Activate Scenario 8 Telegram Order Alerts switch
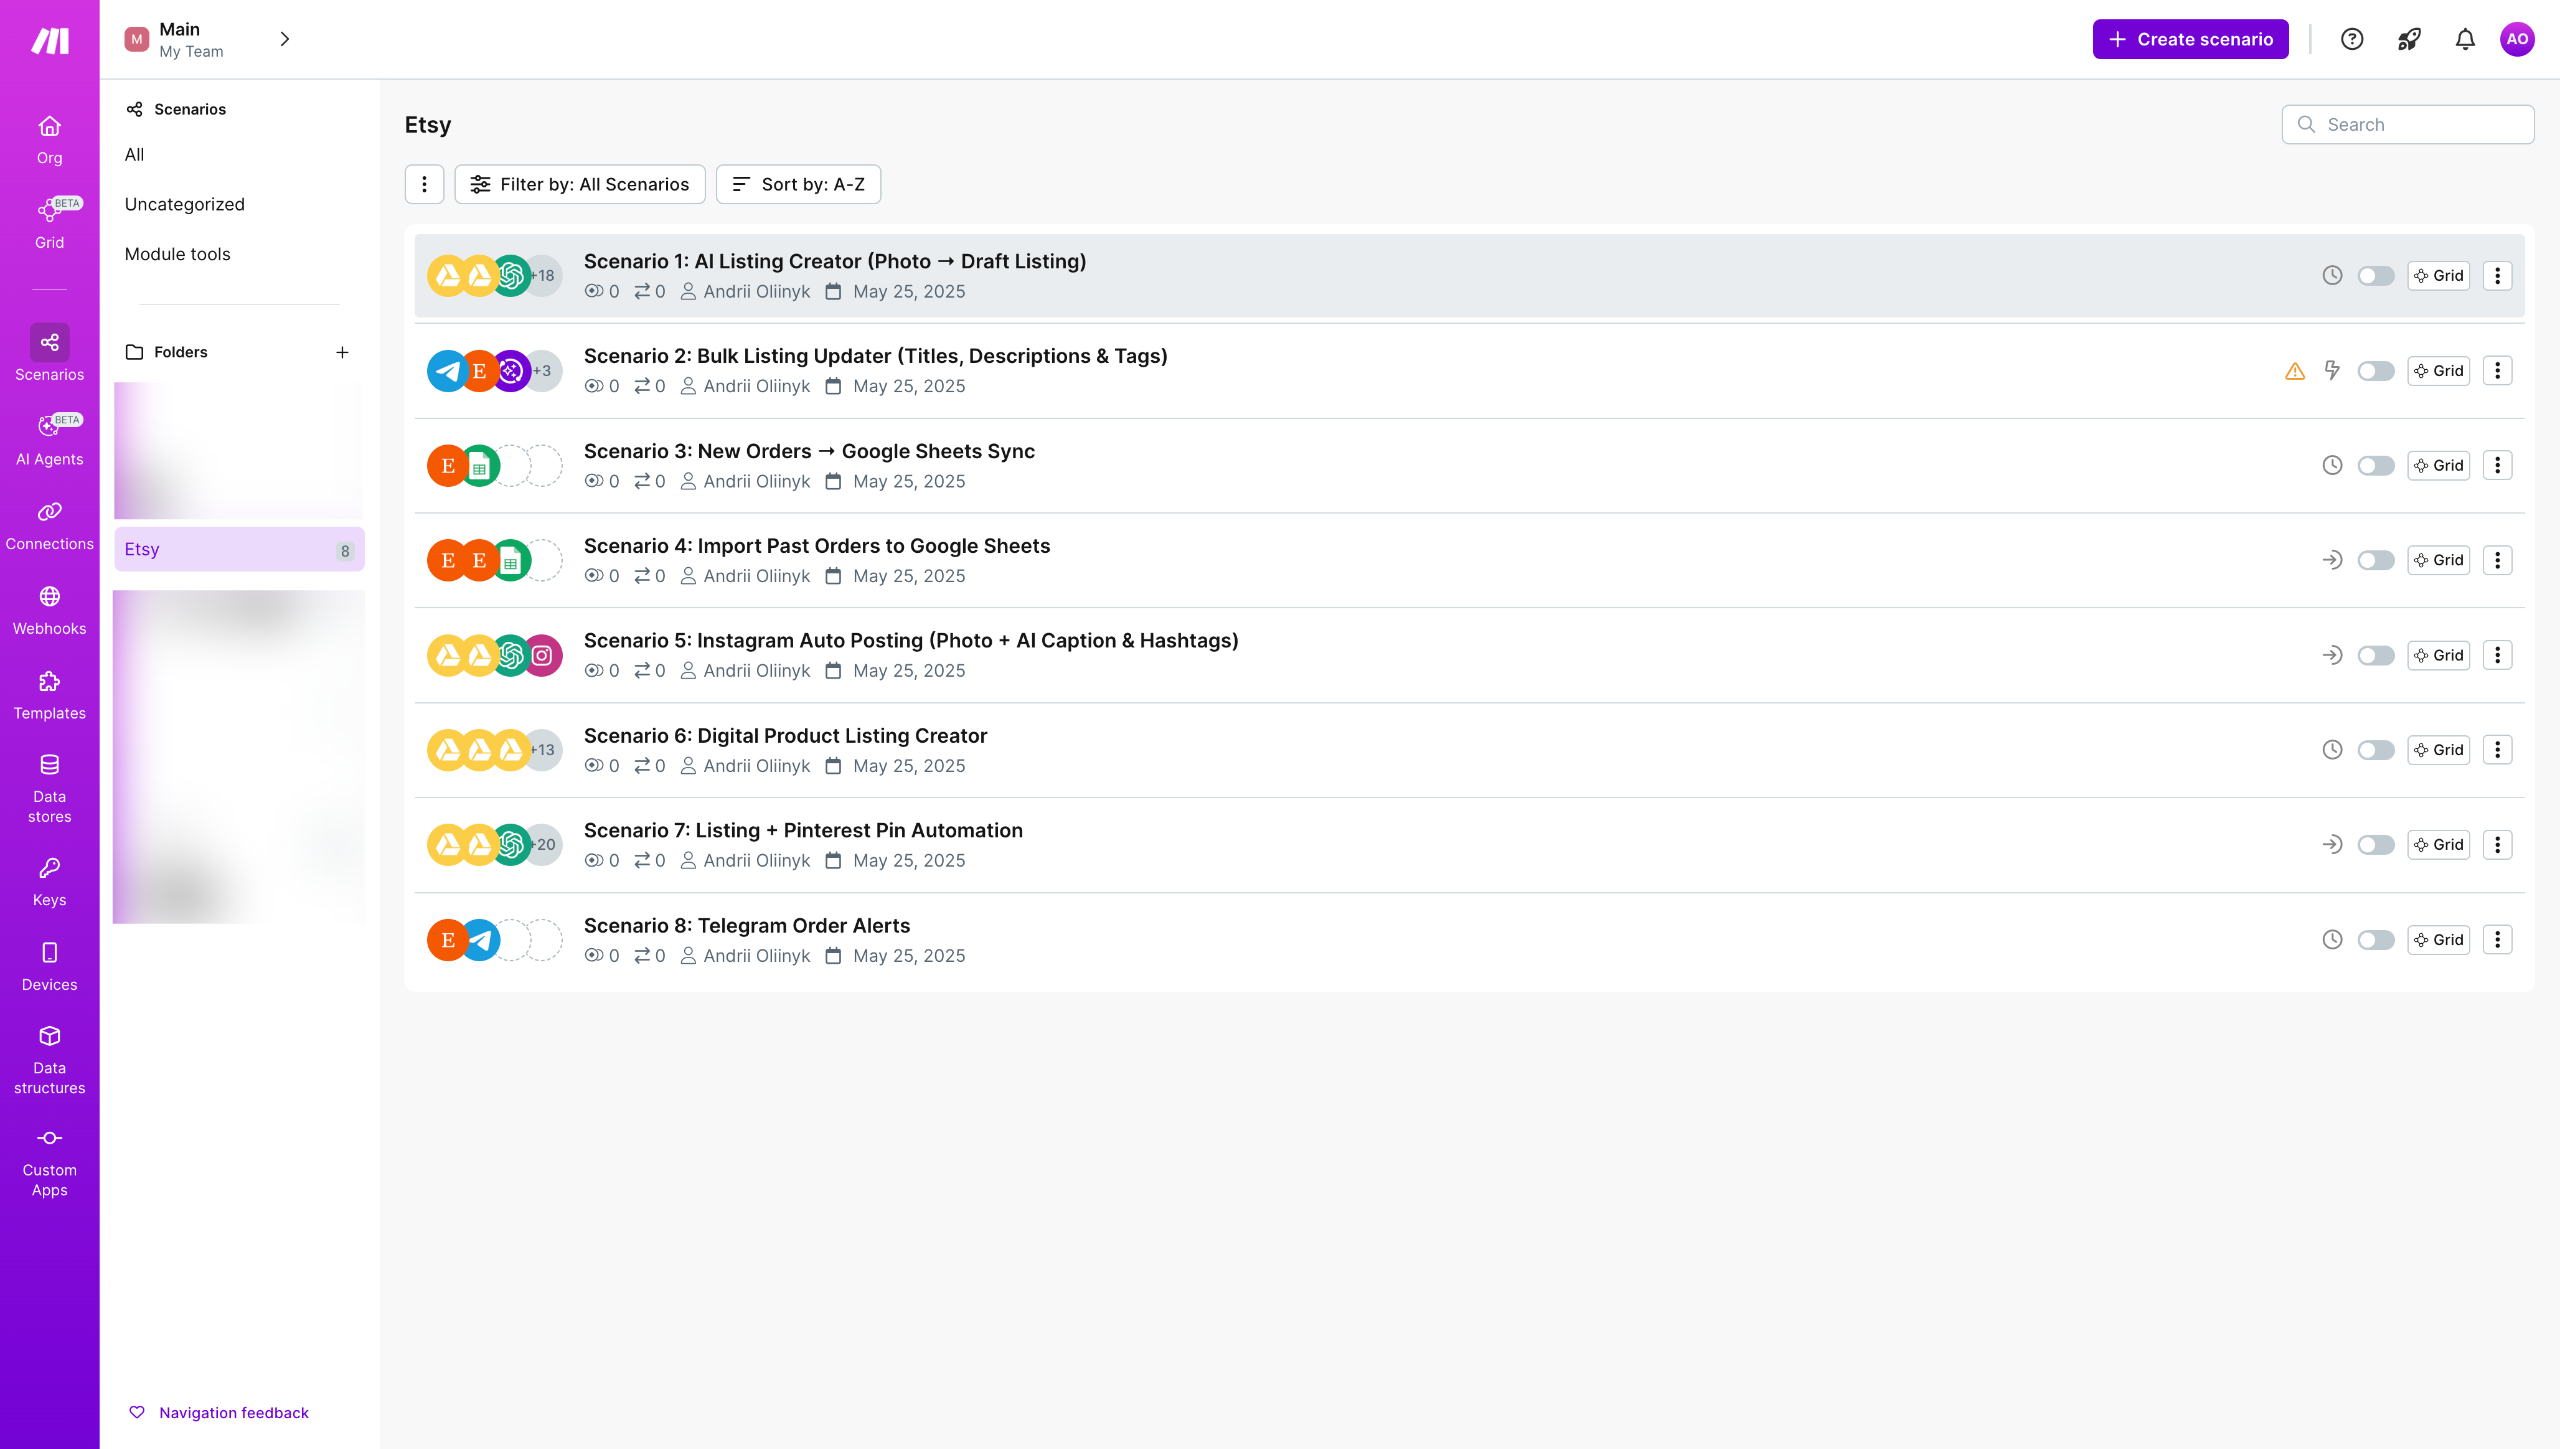Viewport: 2560px width, 1449px height. tap(2375, 940)
